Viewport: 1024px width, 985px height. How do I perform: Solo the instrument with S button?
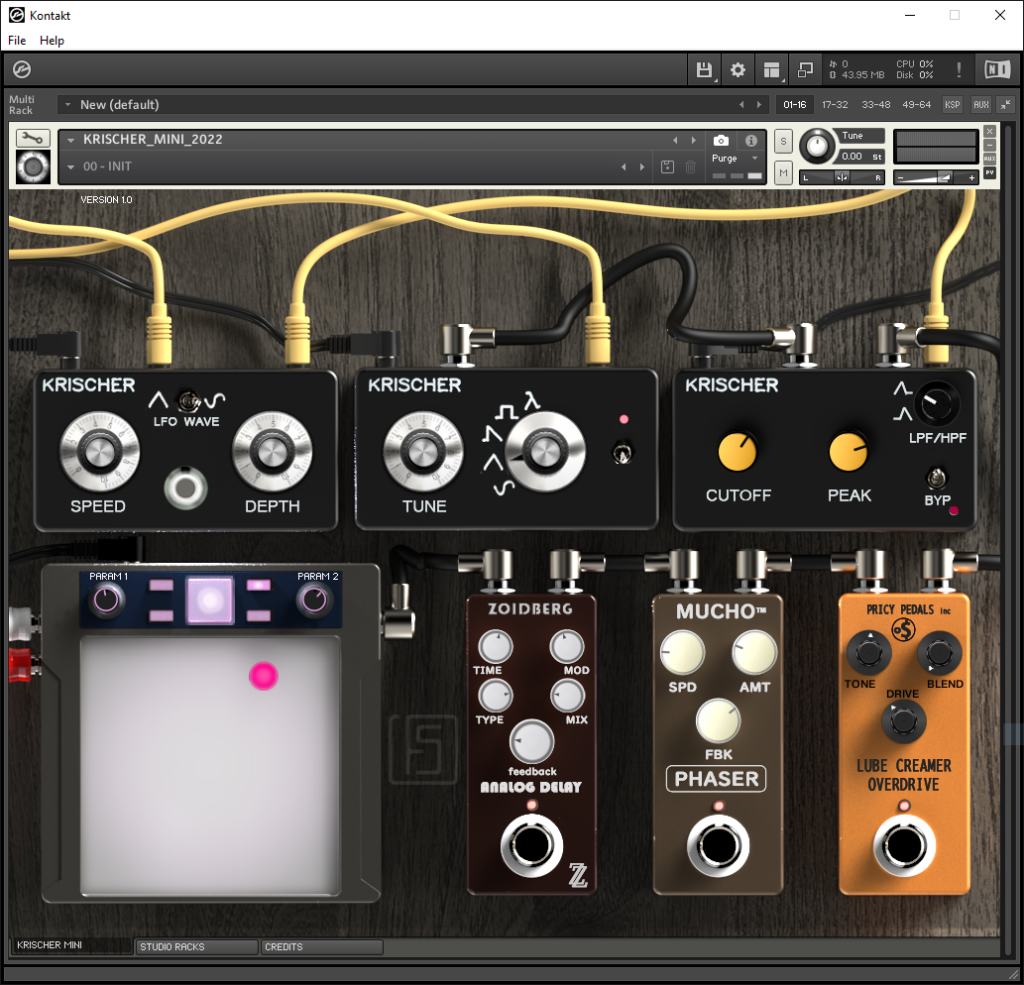(783, 141)
